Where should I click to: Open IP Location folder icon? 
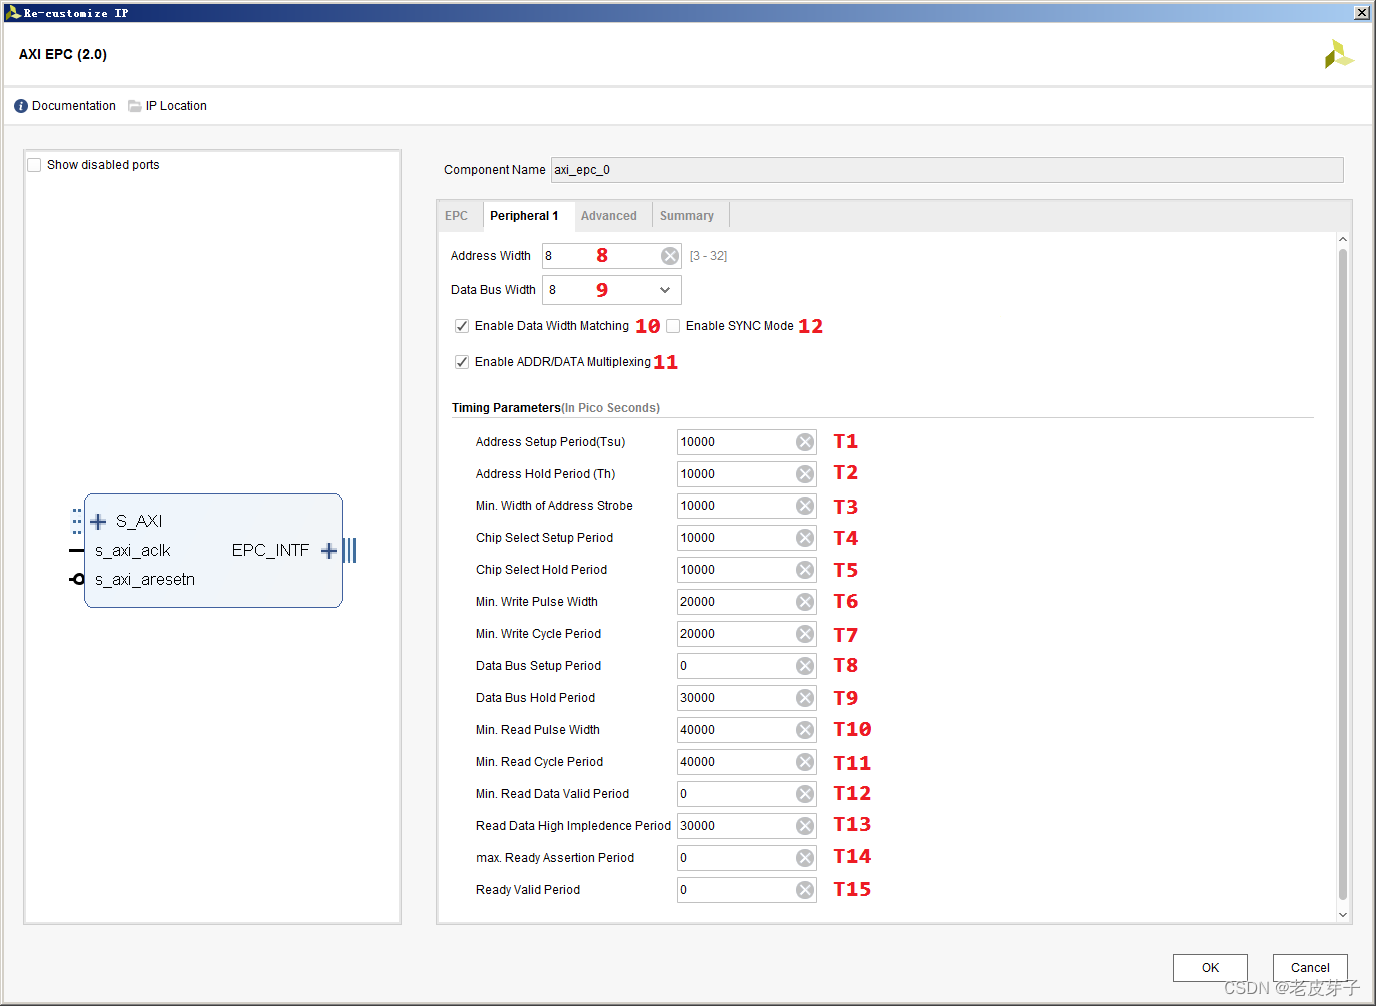click(135, 106)
